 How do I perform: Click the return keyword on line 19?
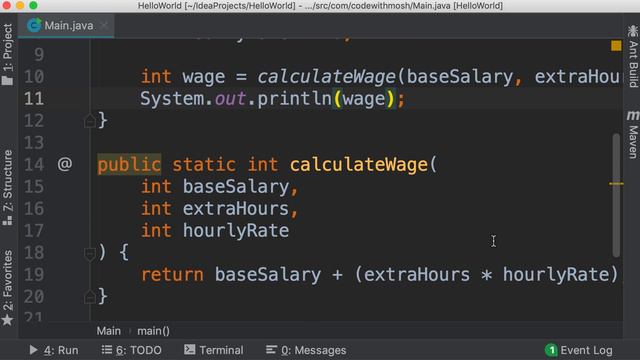coord(172,275)
